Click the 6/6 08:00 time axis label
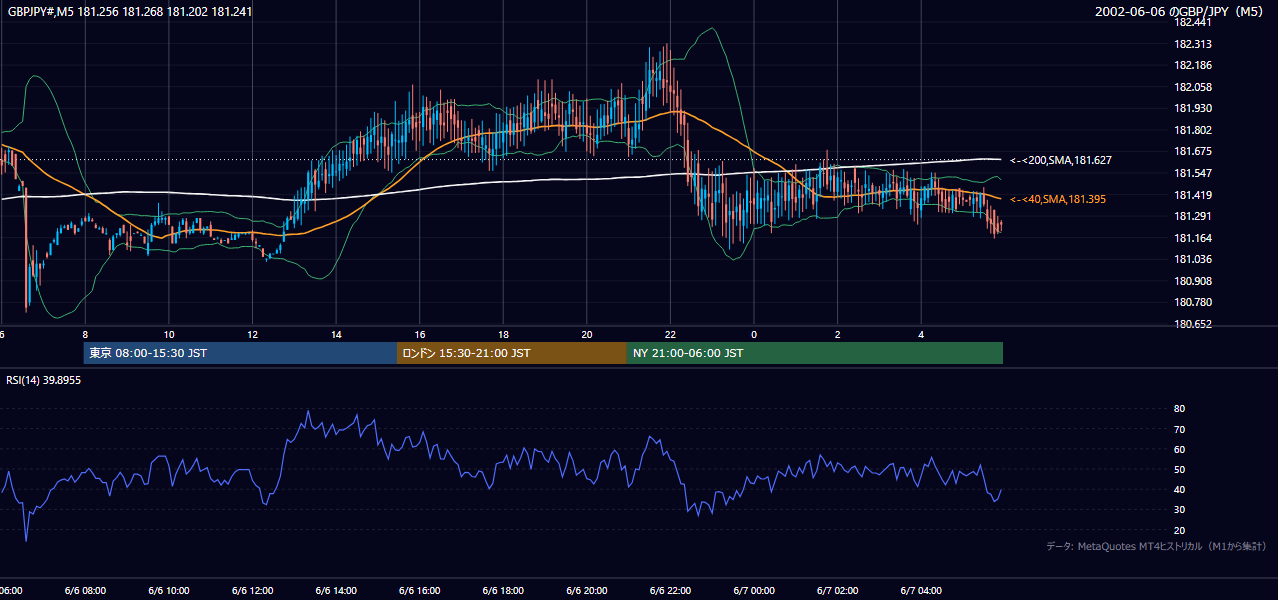 point(85,591)
